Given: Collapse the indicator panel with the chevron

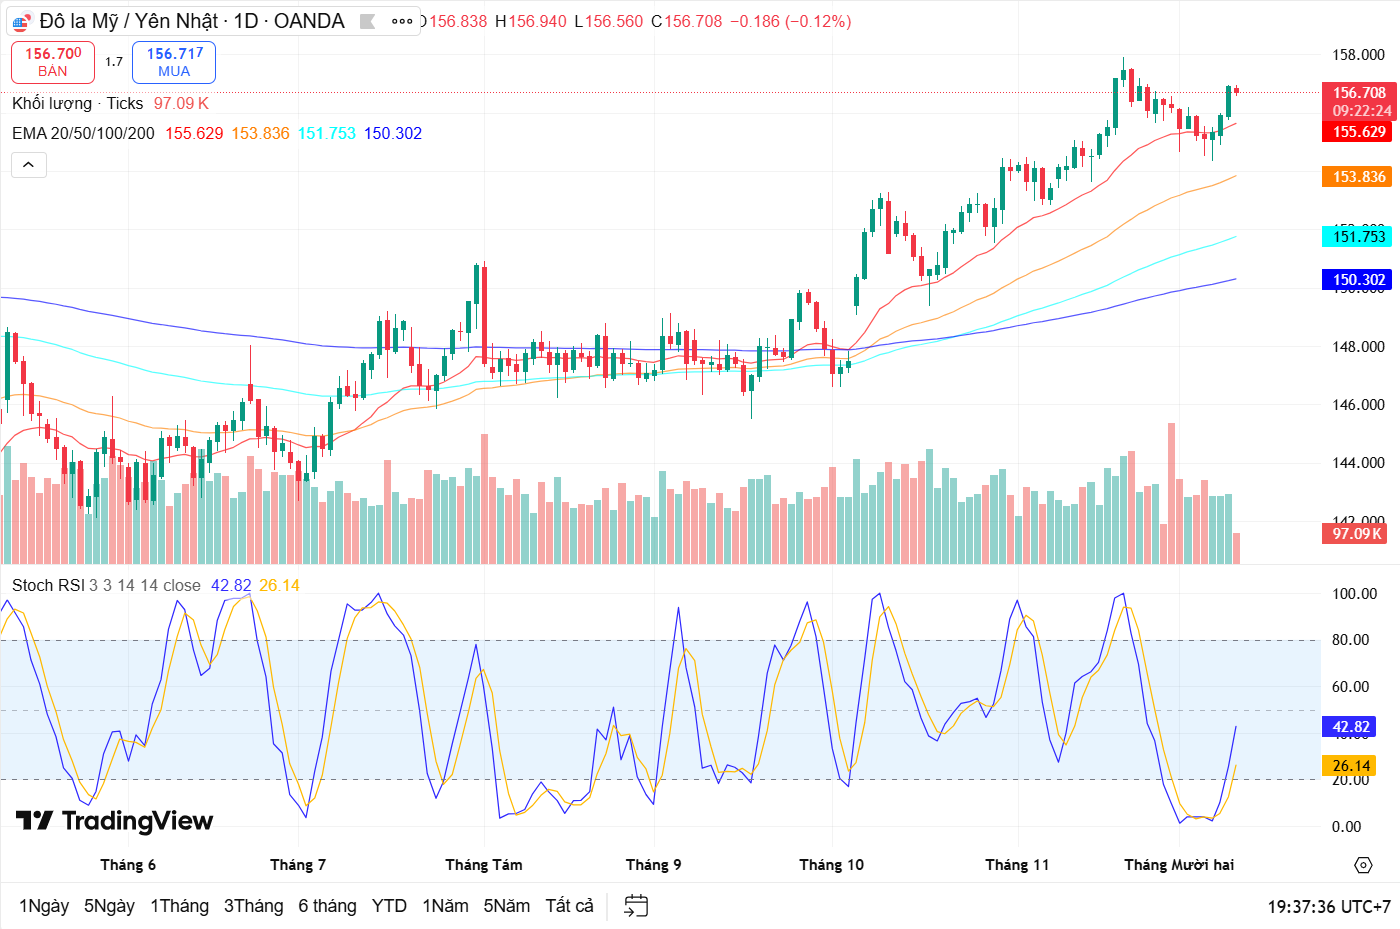Looking at the screenshot, I should [28, 165].
